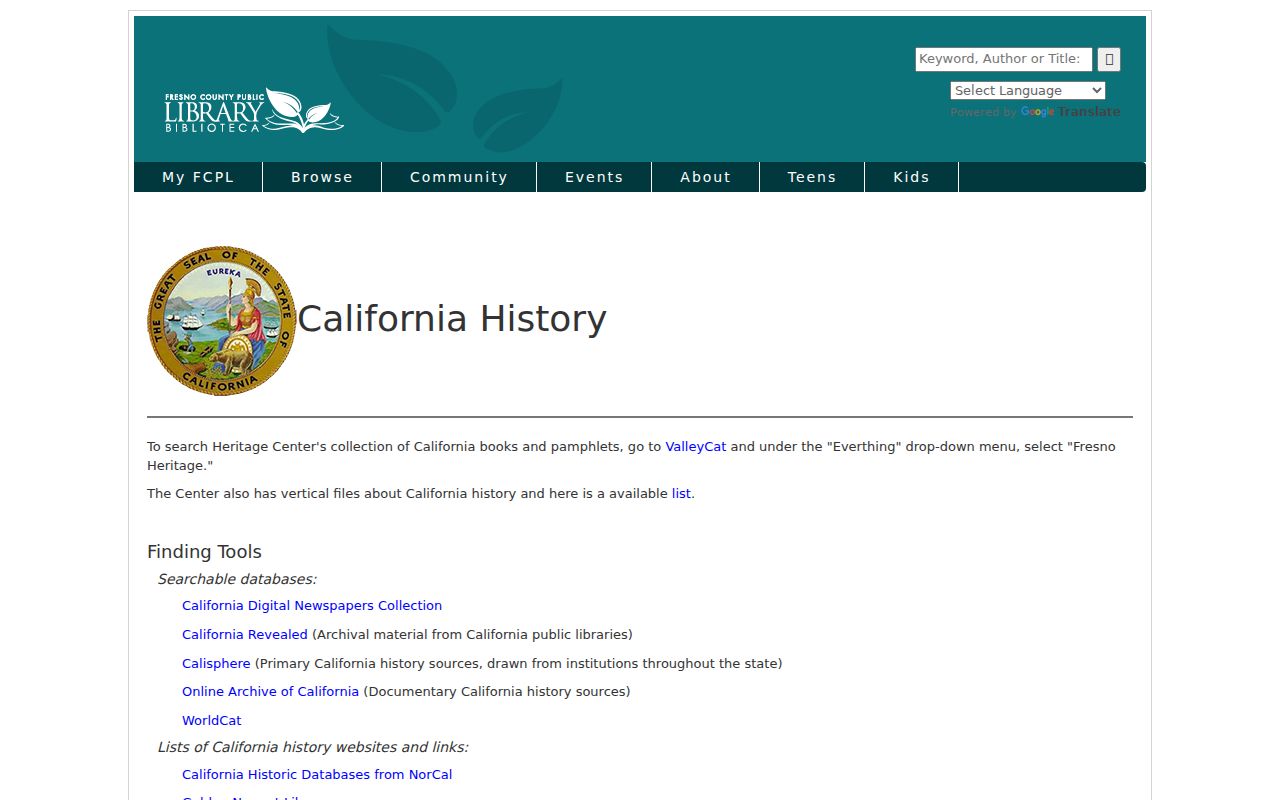Viewport: 1280px width, 800px height.
Task: Open the Kids menu
Action: pyautogui.click(x=911, y=177)
